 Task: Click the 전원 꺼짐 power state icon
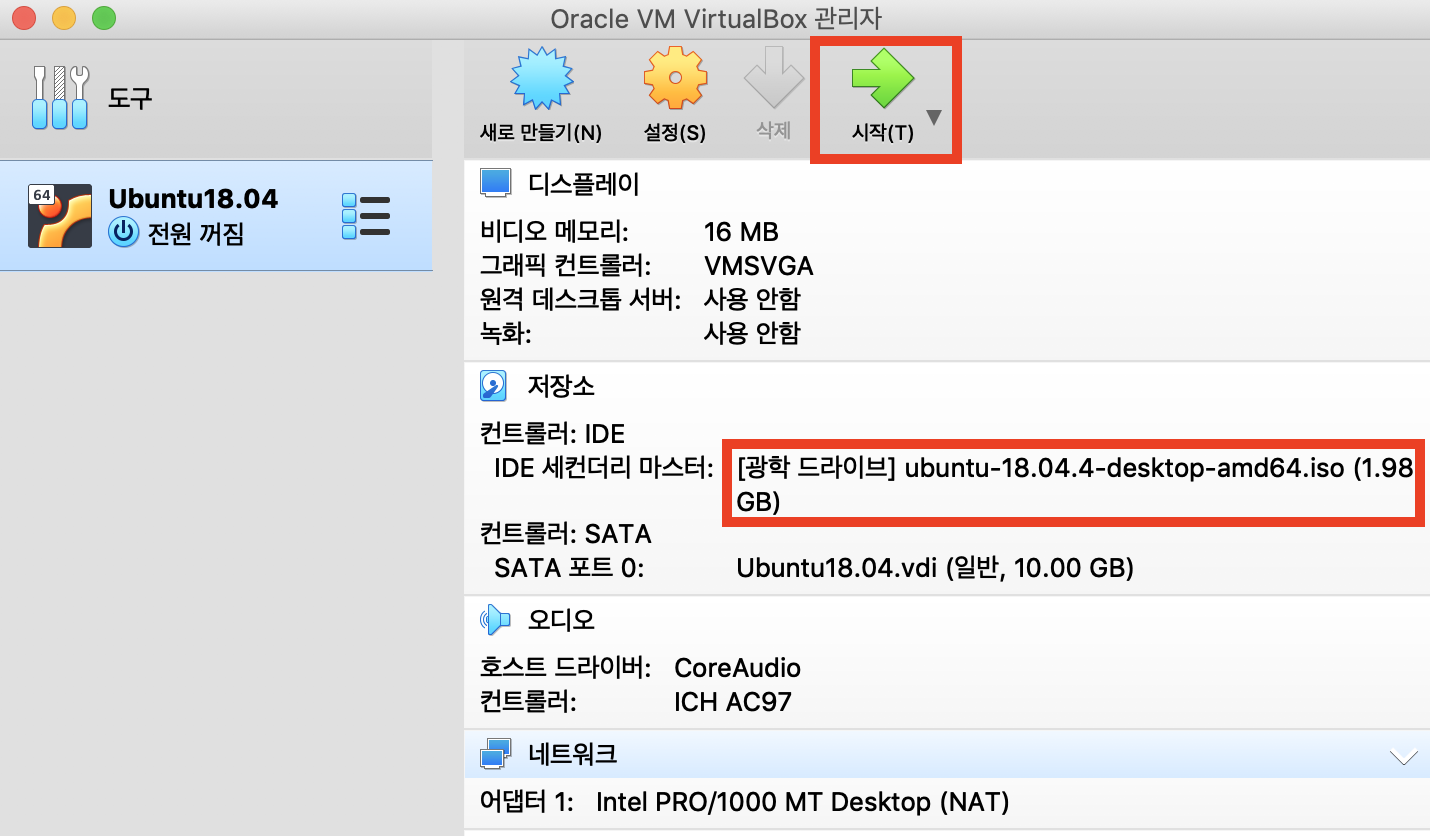click(x=123, y=233)
